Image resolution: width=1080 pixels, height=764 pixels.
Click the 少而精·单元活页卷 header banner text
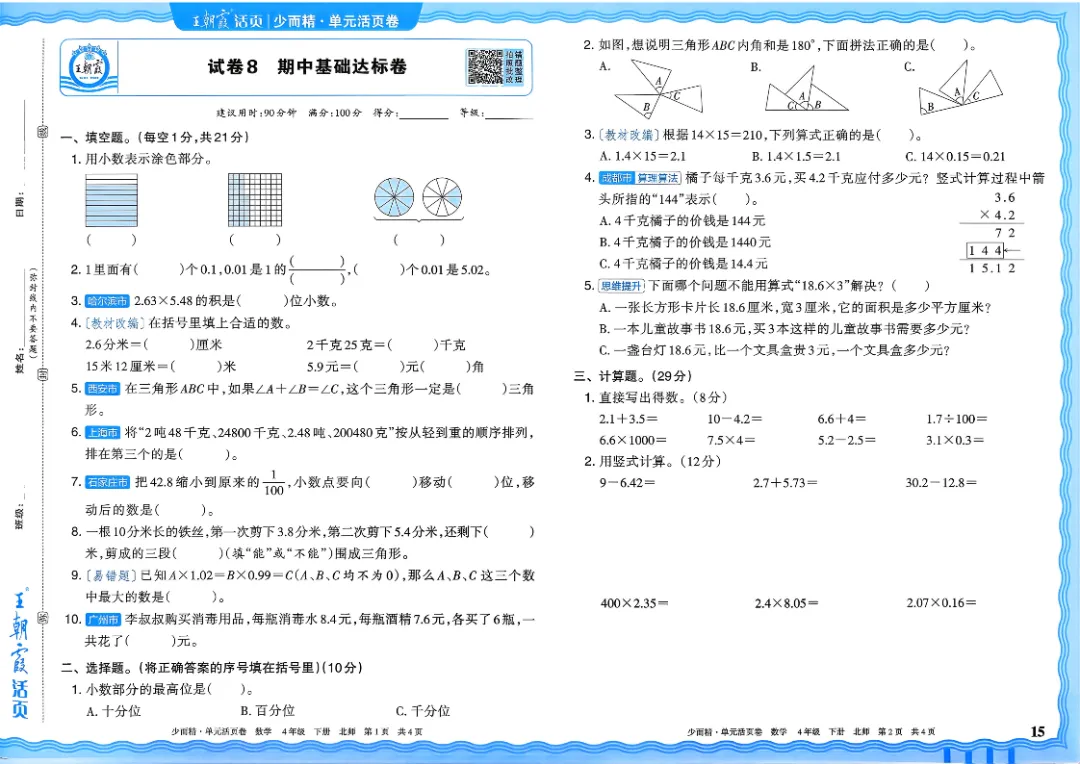pos(336,21)
